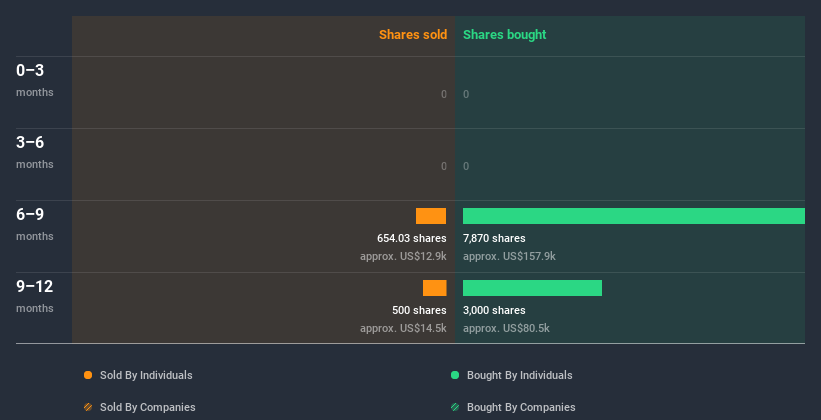Select the orange sold bar for 9–12 months

coord(434,288)
